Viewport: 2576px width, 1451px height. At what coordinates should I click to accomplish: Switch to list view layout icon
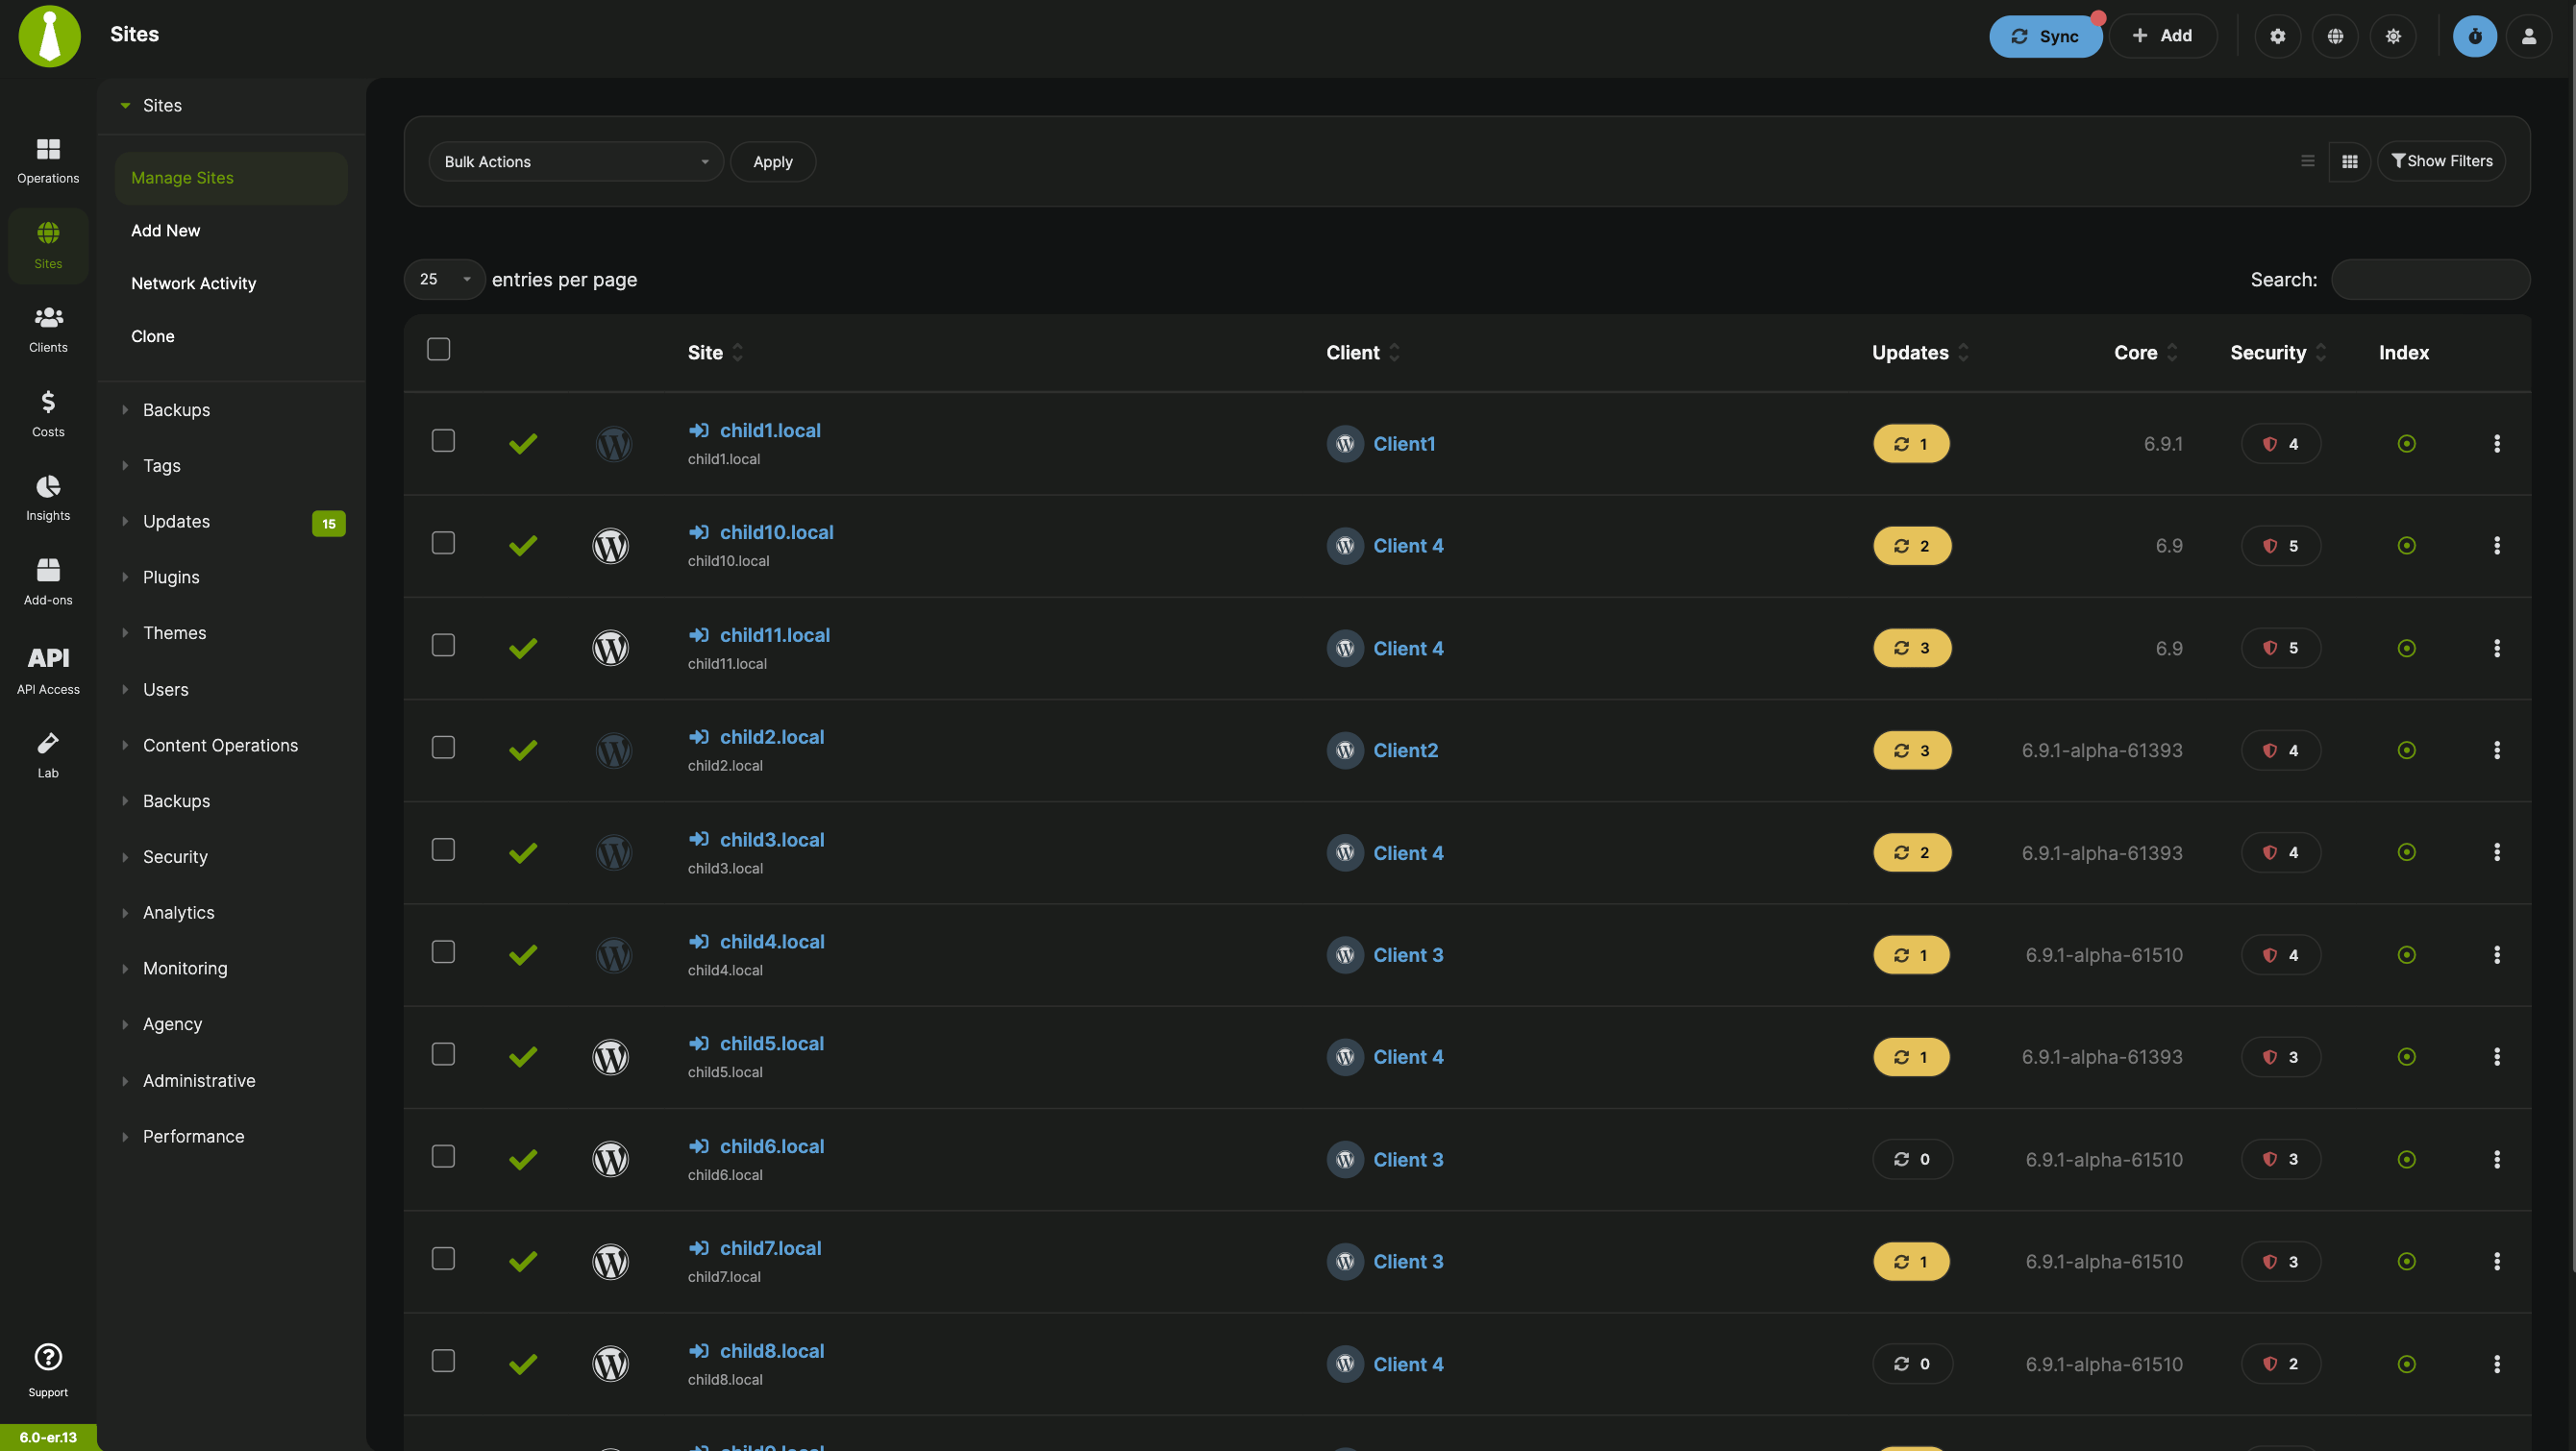tap(2307, 161)
